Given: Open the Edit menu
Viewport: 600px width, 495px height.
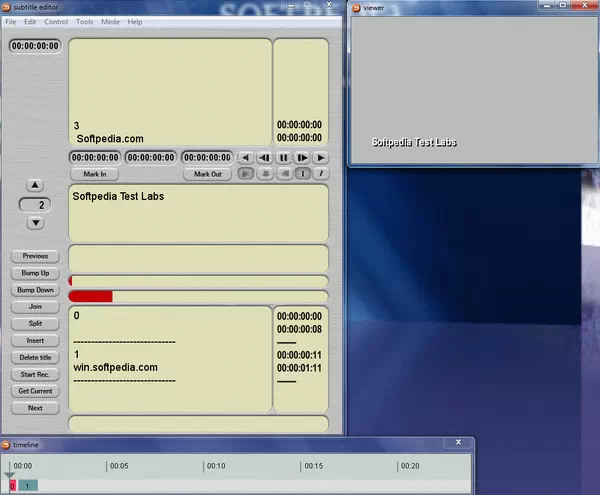Looking at the screenshot, I should (x=30, y=22).
